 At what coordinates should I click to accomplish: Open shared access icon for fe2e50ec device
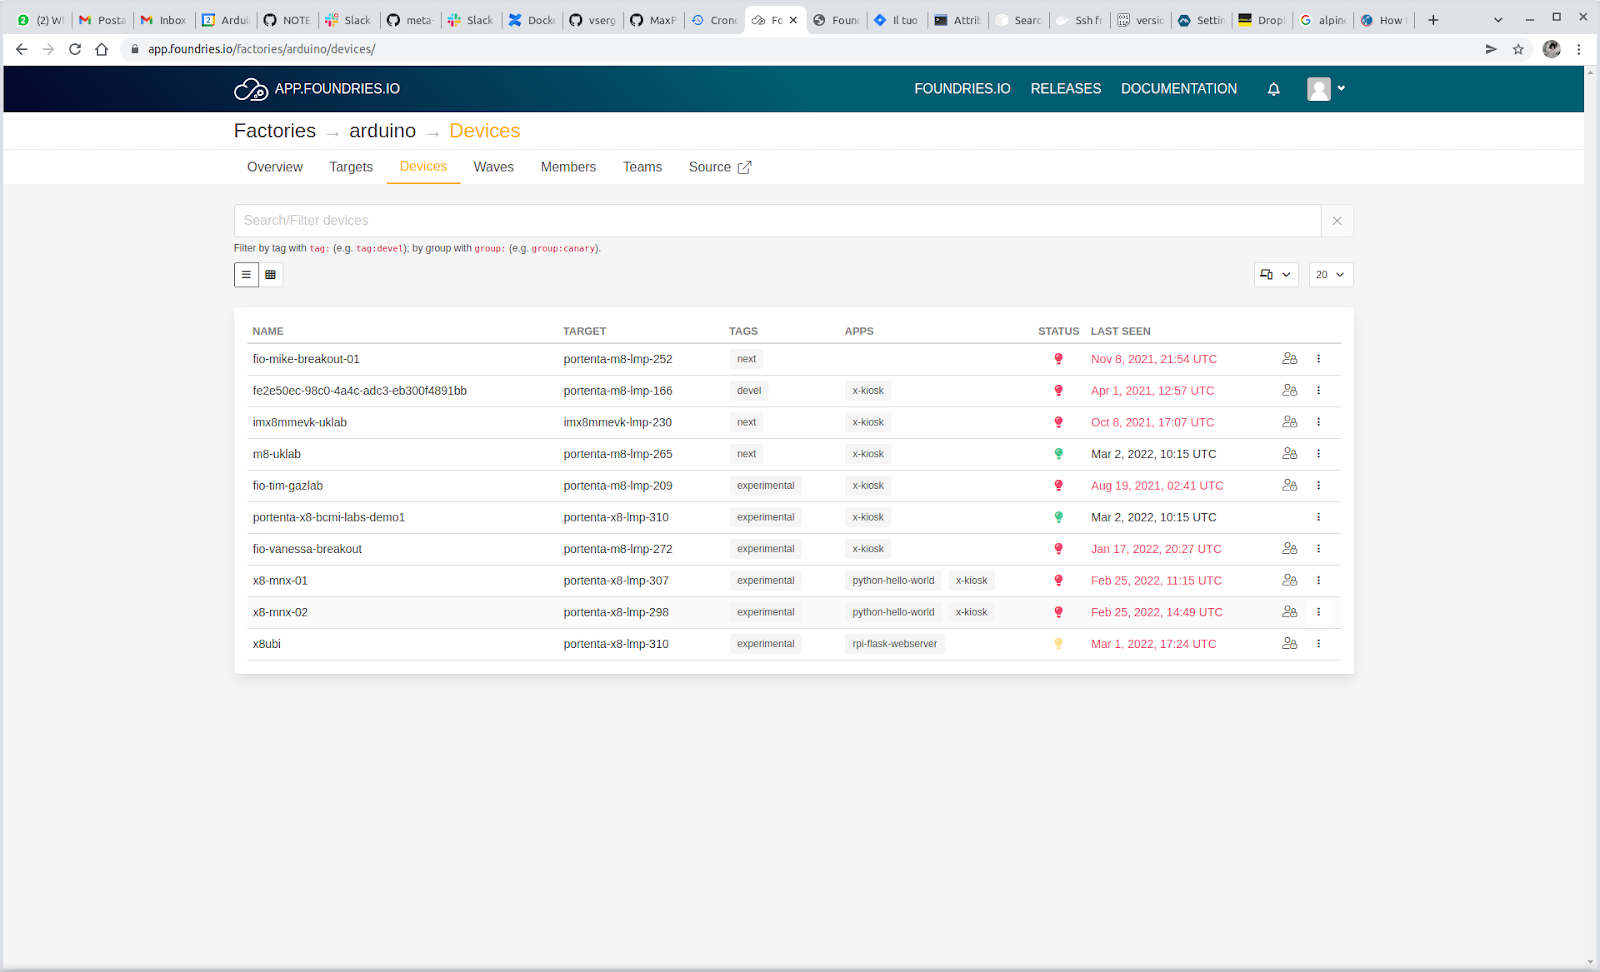1290,391
